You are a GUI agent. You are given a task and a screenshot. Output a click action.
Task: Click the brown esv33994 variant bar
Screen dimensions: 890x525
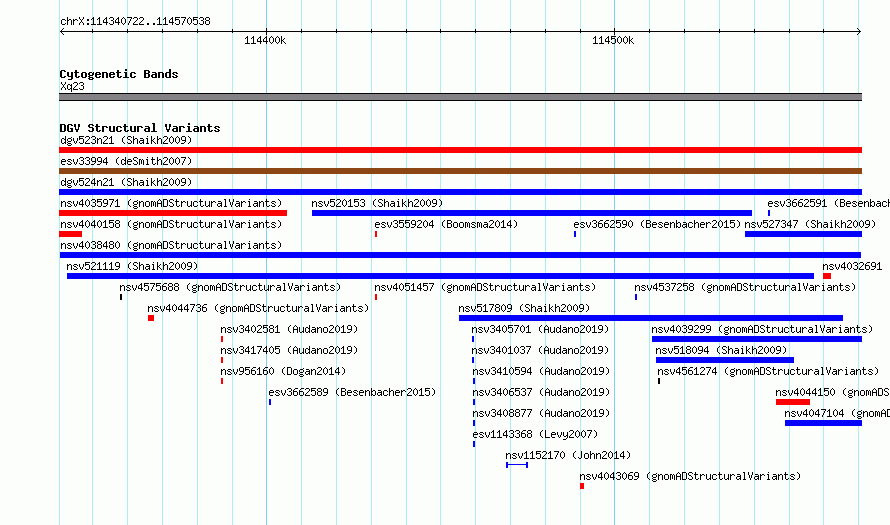point(460,171)
